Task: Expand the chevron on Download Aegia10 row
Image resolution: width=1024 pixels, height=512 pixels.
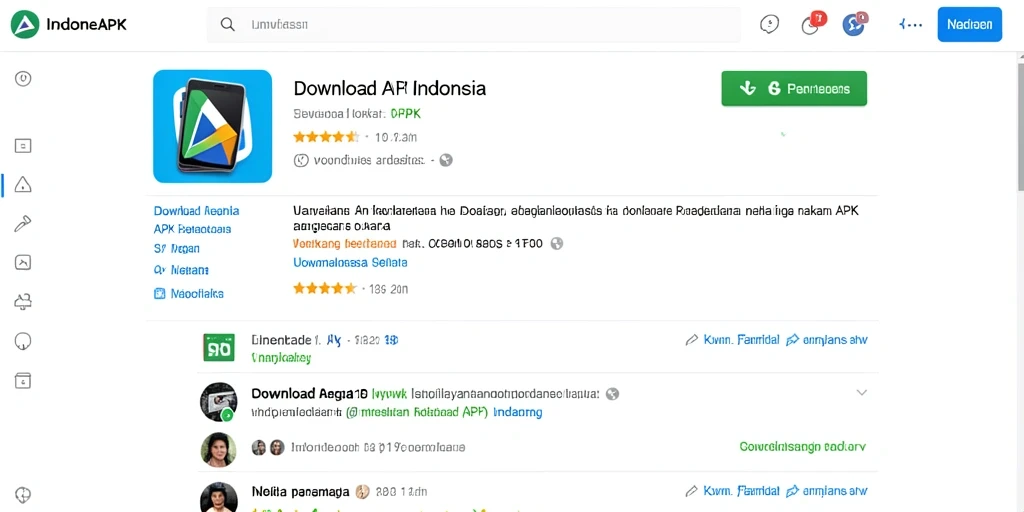Action: (x=861, y=393)
